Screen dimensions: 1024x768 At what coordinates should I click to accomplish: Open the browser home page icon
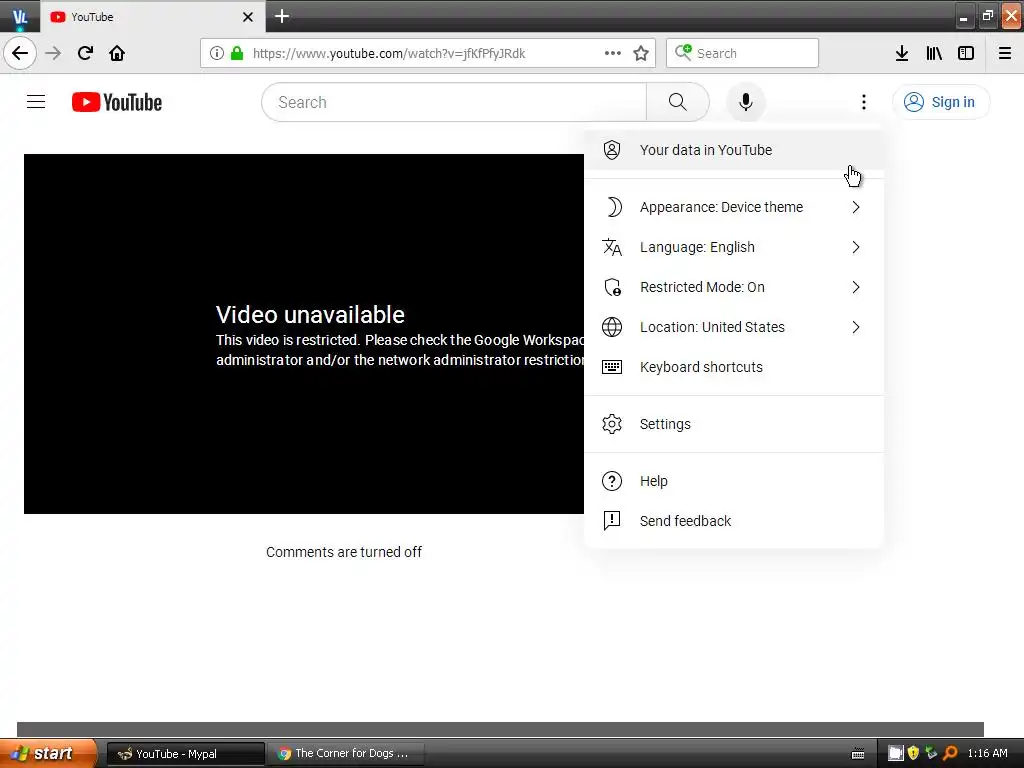click(117, 53)
